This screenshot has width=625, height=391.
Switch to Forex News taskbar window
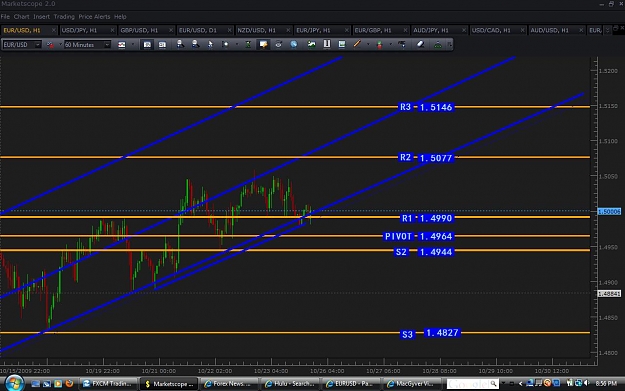[x=228, y=384]
